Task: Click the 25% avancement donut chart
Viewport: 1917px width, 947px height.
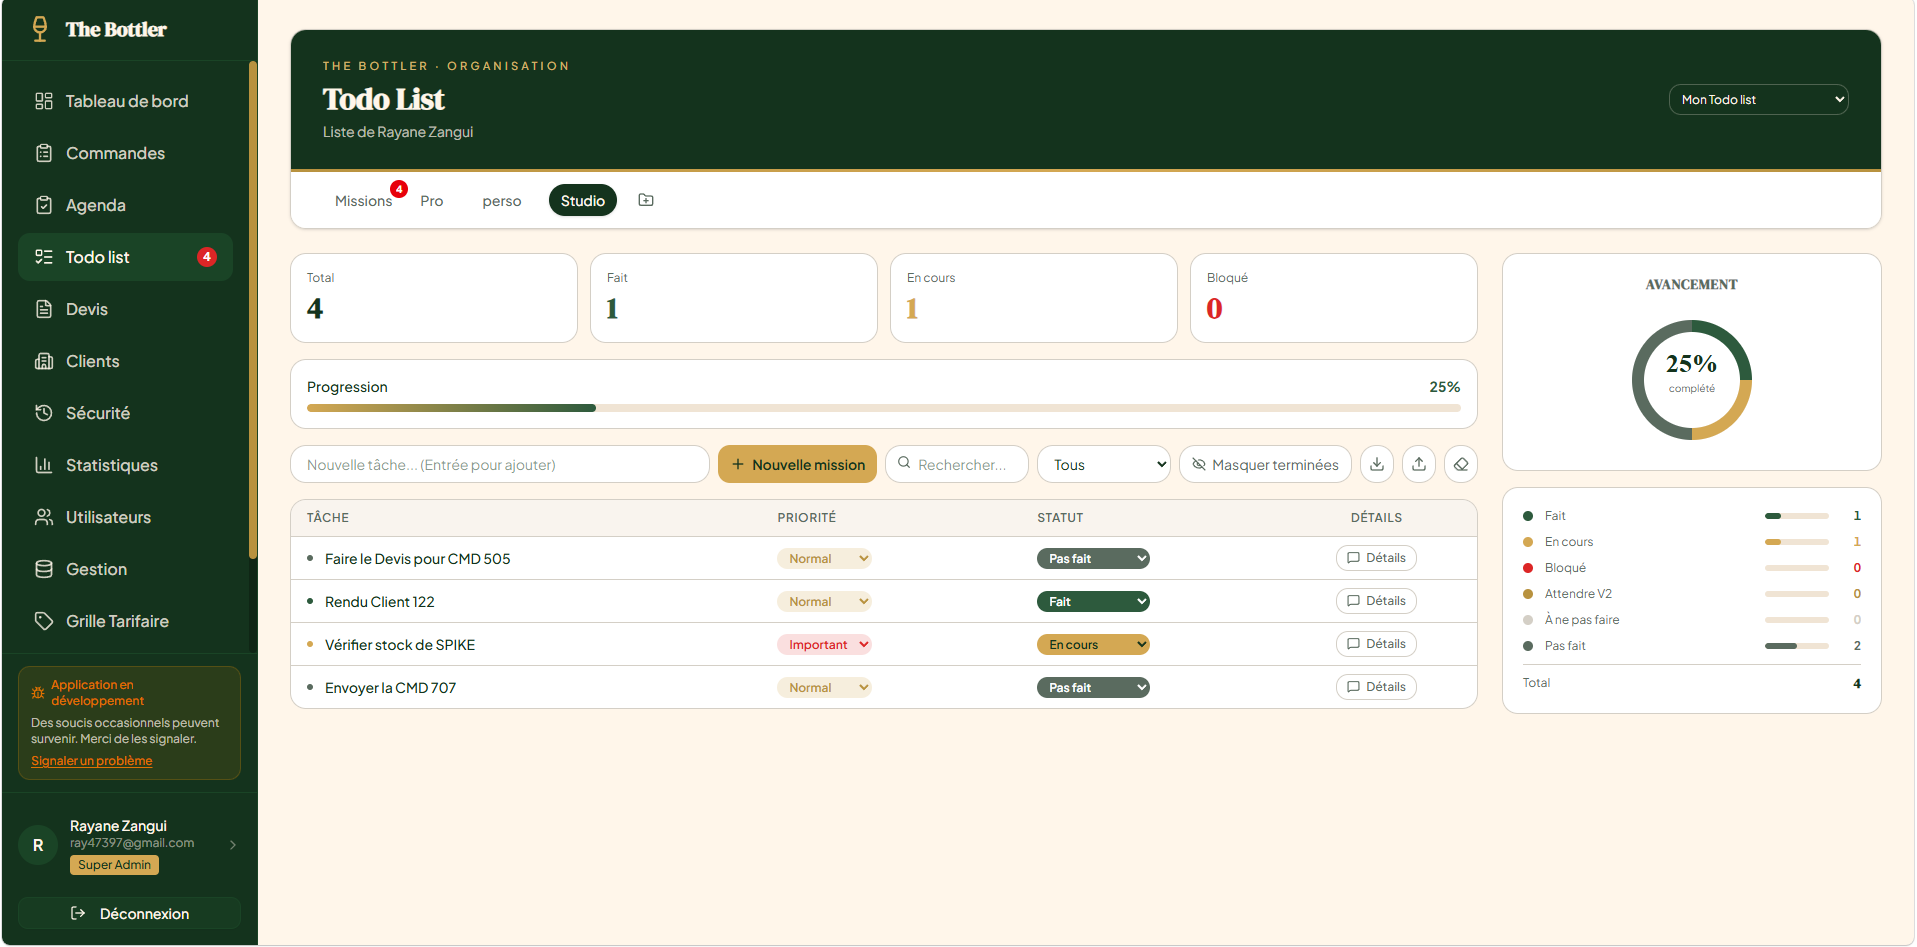Action: pyautogui.click(x=1692, y=380)
